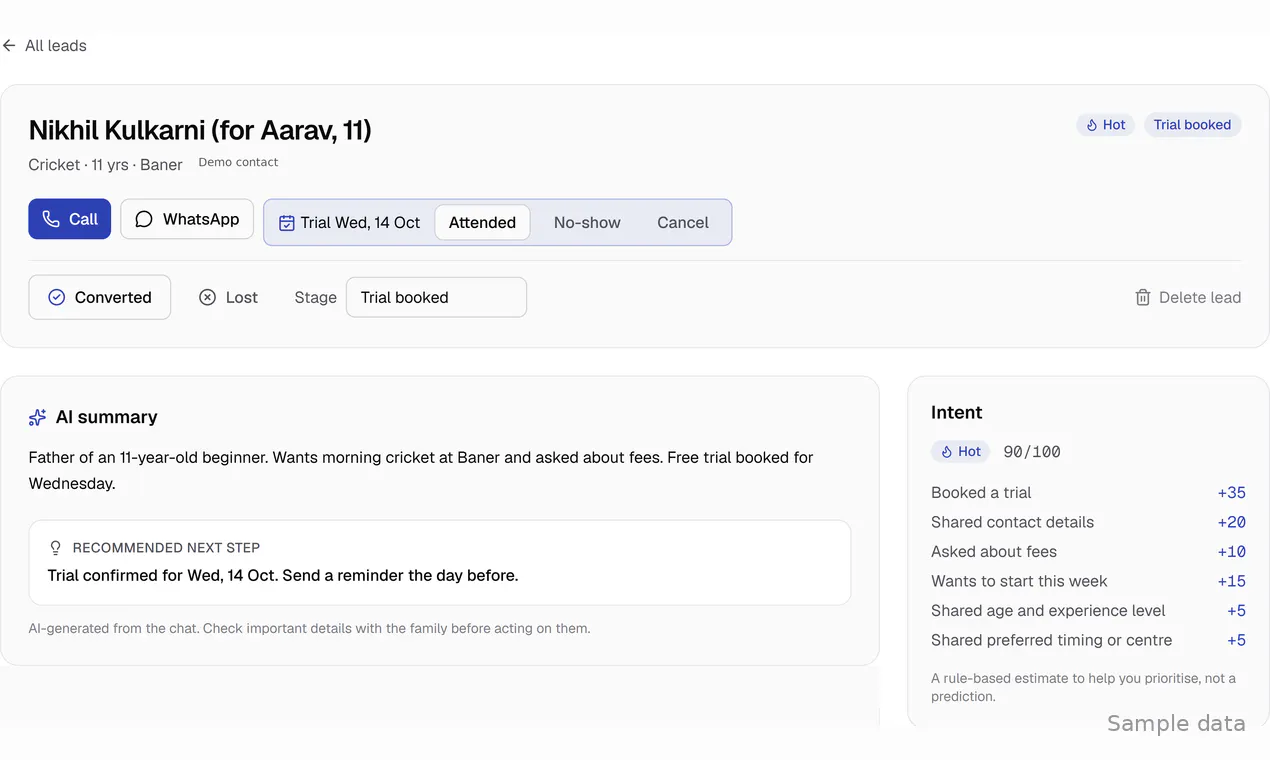Click the 90/100 intent score
This screenshot has height=760, width=1270.
coord(1032,452)
